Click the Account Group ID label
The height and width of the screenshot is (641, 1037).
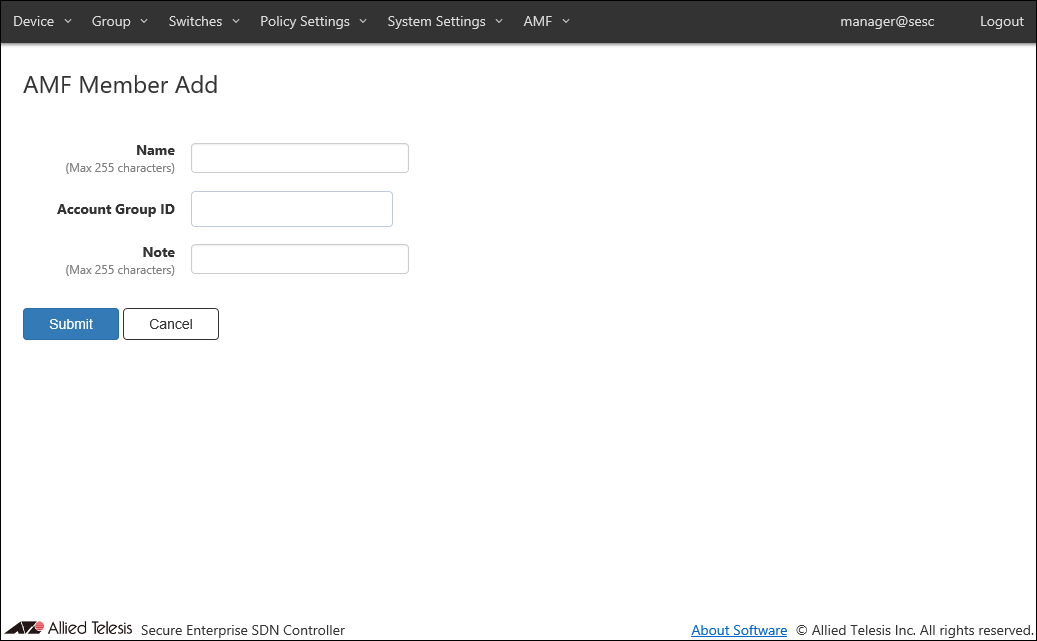tap(116, 209)
